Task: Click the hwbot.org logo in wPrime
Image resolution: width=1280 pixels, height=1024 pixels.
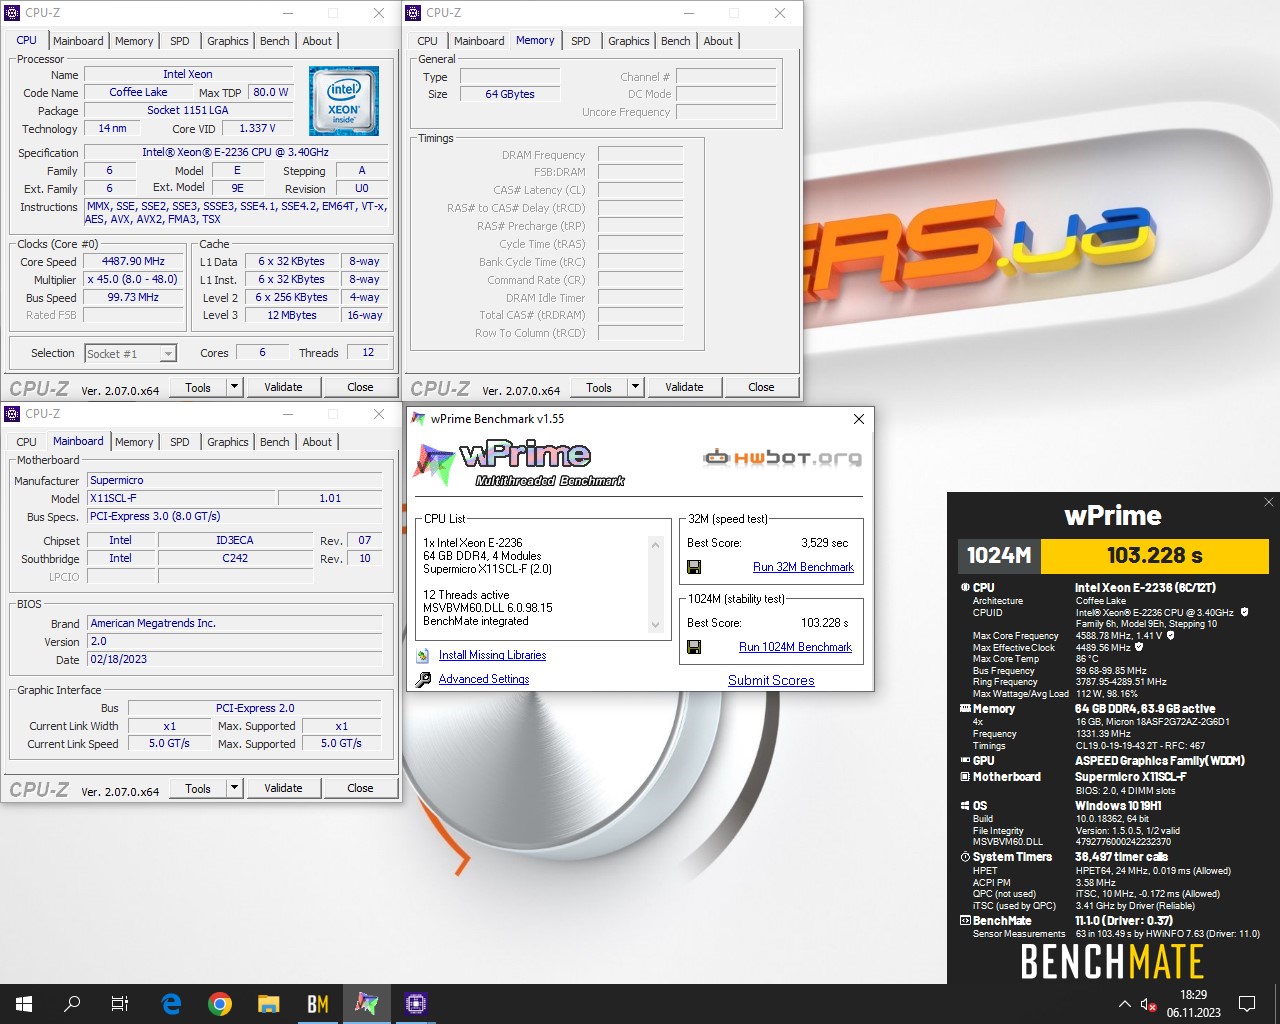Action: pyautogui.click(x=782, y=458)
